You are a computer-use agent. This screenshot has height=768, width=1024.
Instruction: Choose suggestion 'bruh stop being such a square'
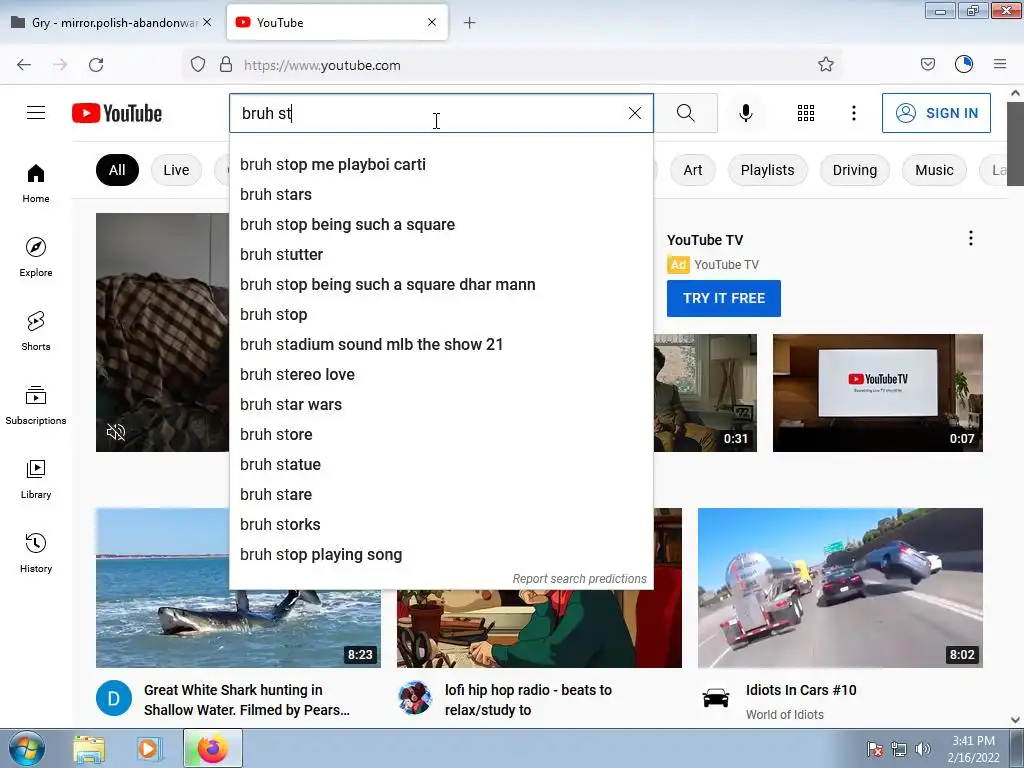(x=441, y=225)
